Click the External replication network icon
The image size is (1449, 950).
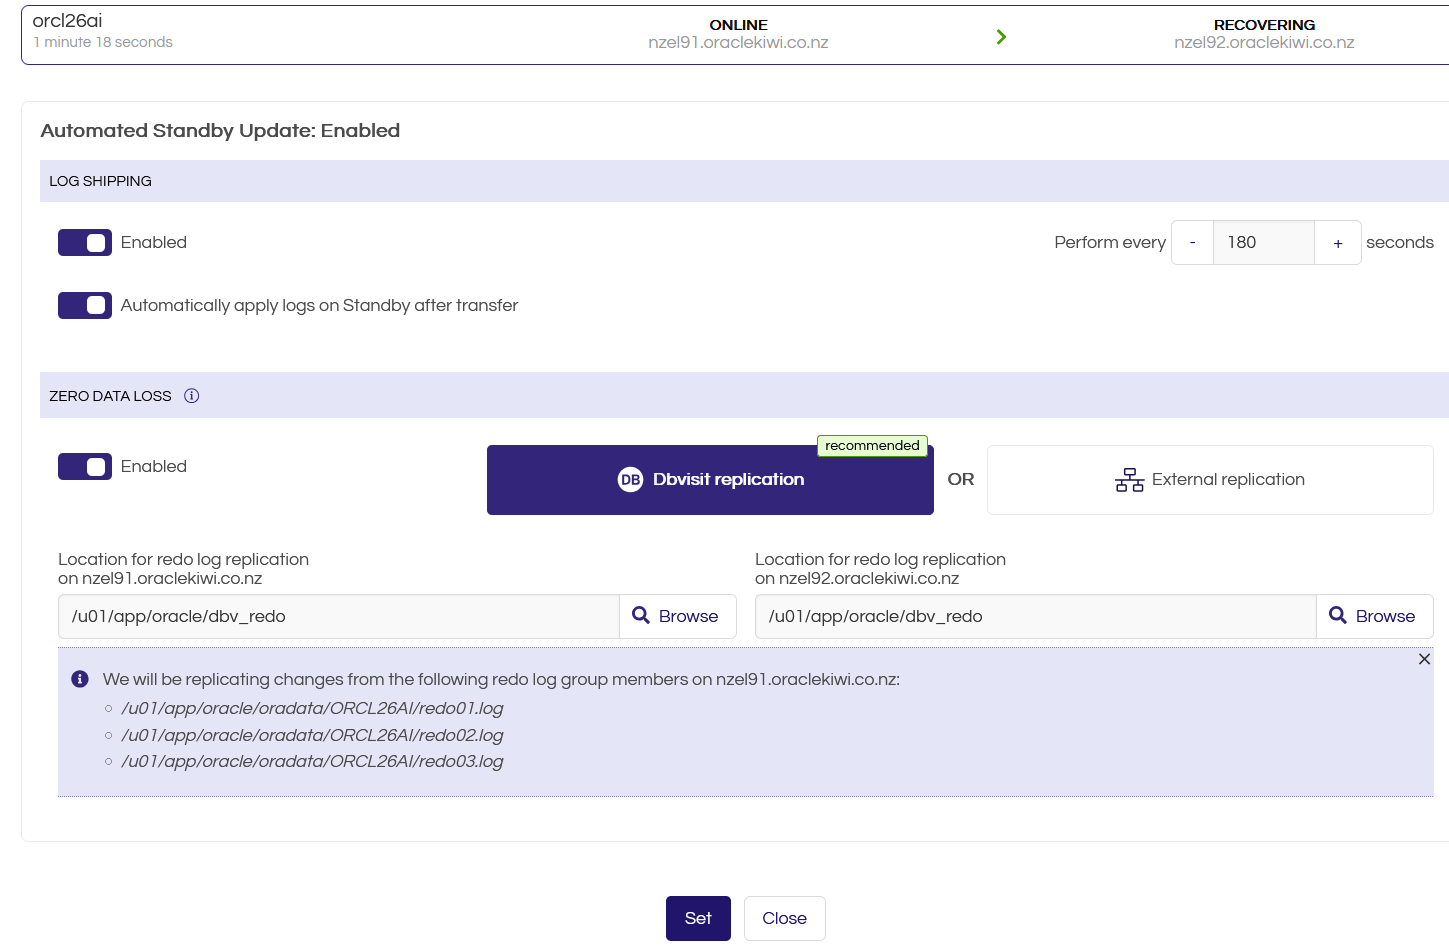[1130, 480]
